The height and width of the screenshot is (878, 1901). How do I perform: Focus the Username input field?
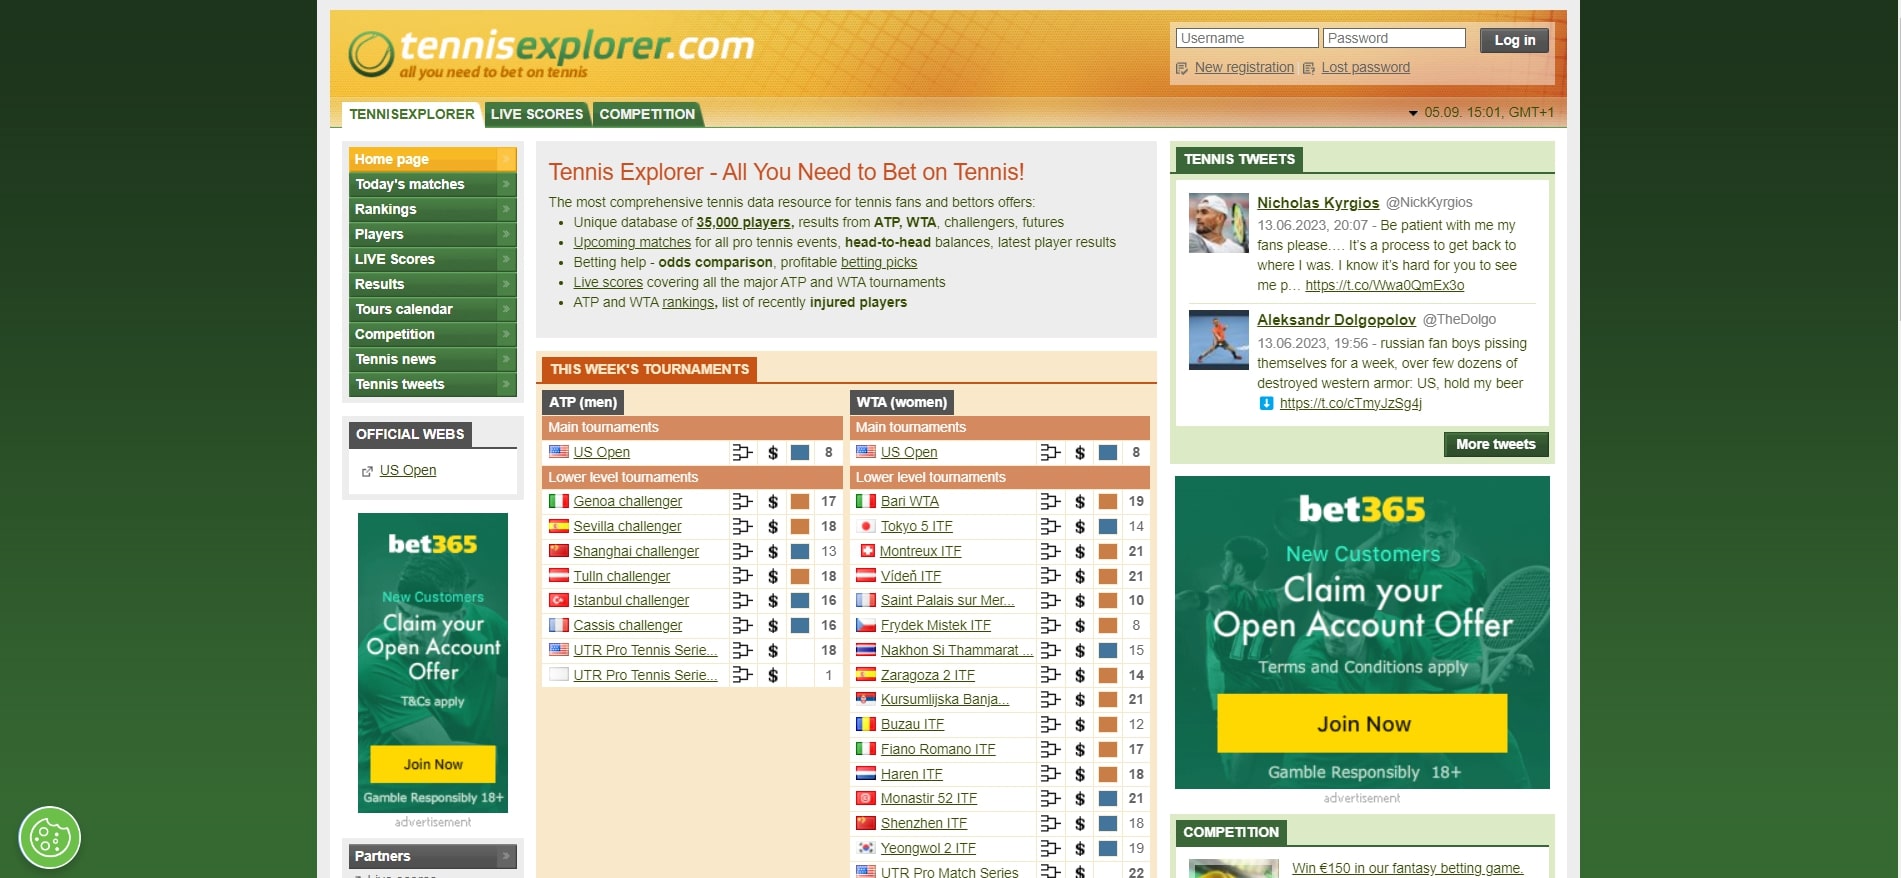[1247, 38]
